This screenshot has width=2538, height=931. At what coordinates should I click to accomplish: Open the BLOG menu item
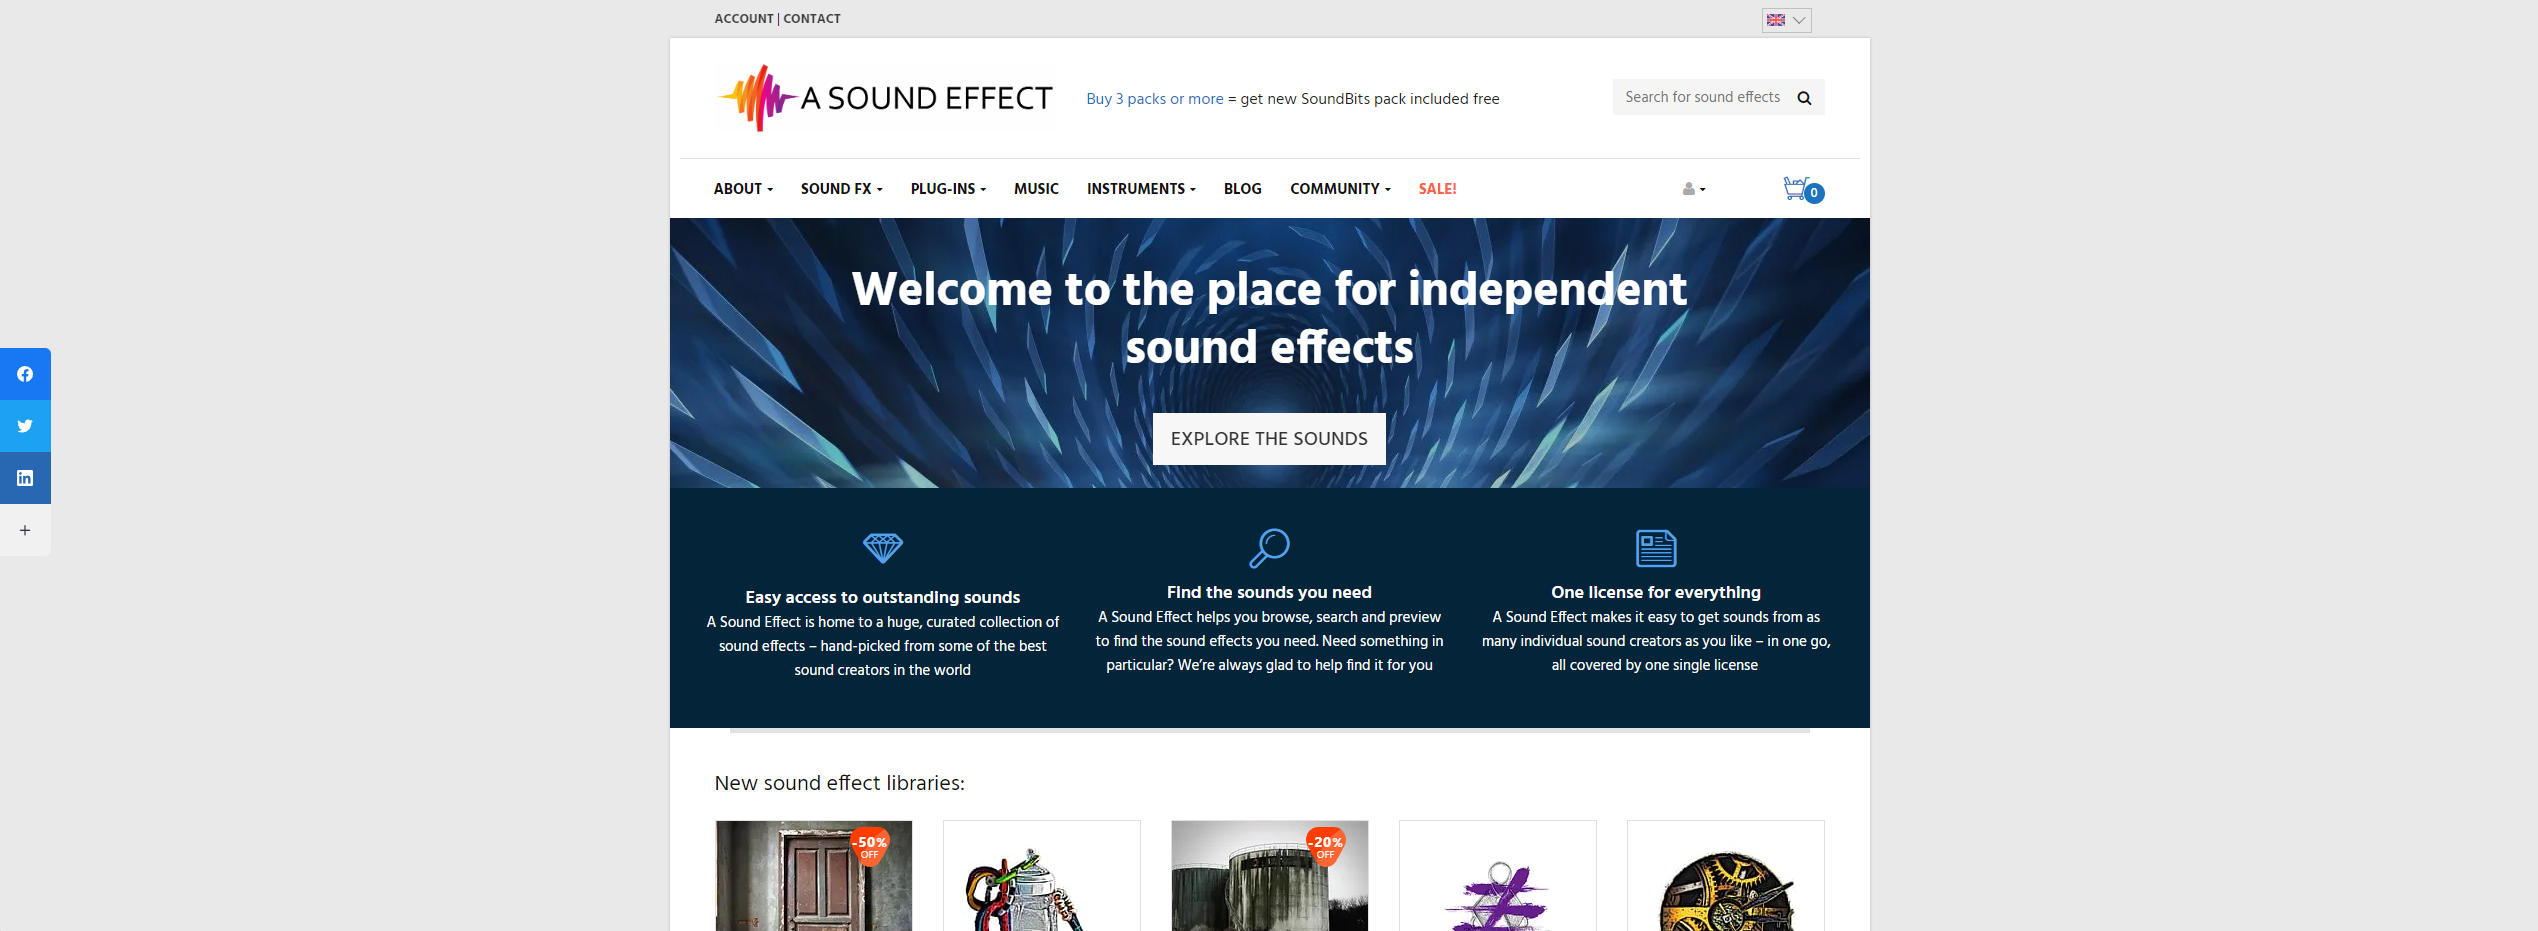tap(1242, 188)
